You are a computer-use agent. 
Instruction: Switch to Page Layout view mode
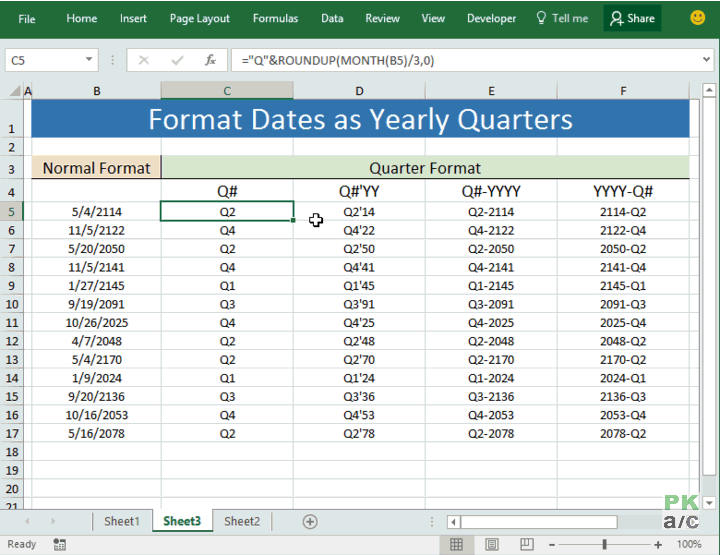[x=492, y=545]
